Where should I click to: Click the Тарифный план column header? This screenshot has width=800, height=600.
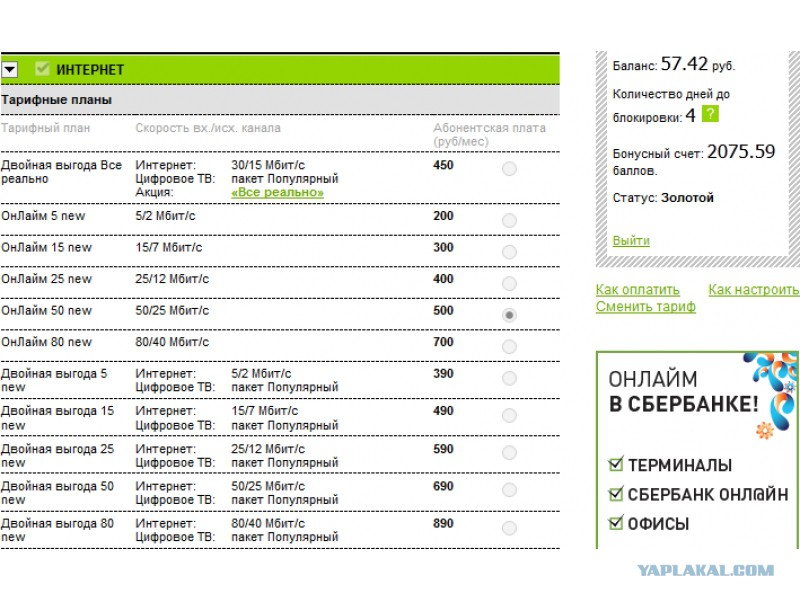click(45, 128)
